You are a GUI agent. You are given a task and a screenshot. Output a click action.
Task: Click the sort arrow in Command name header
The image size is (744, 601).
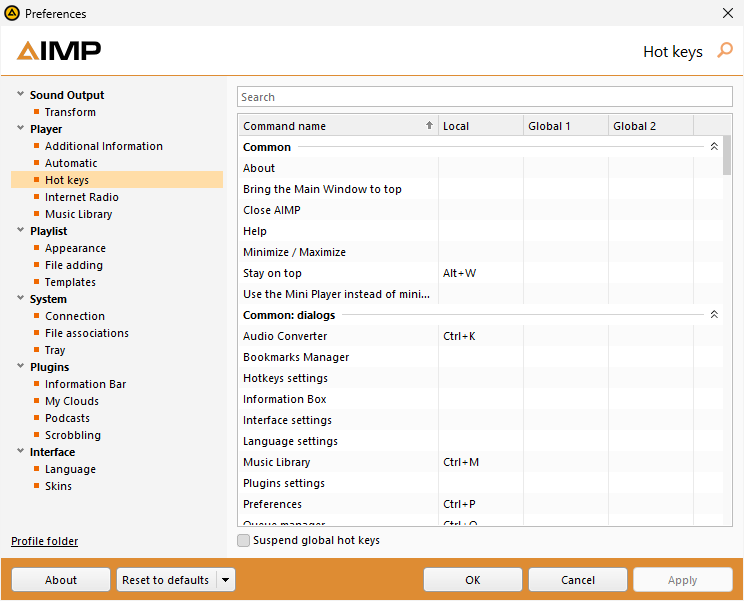tap(429, 125)
